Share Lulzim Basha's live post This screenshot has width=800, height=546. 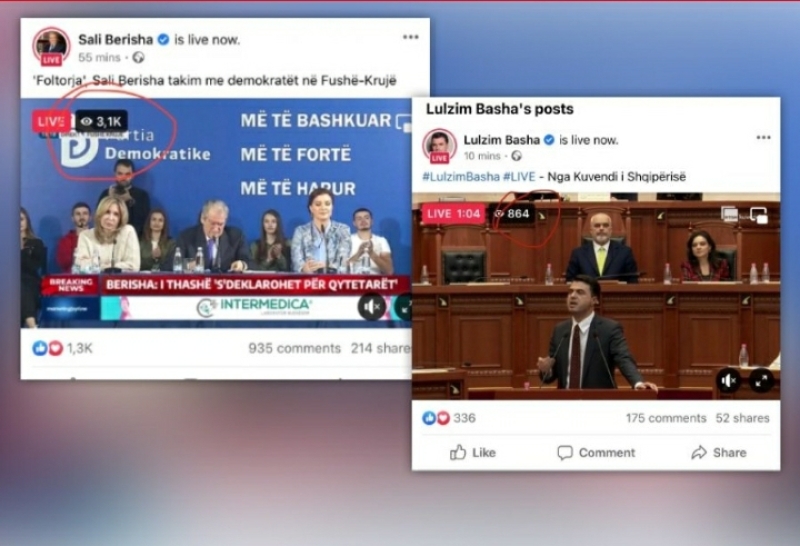(x=718, y=453)
